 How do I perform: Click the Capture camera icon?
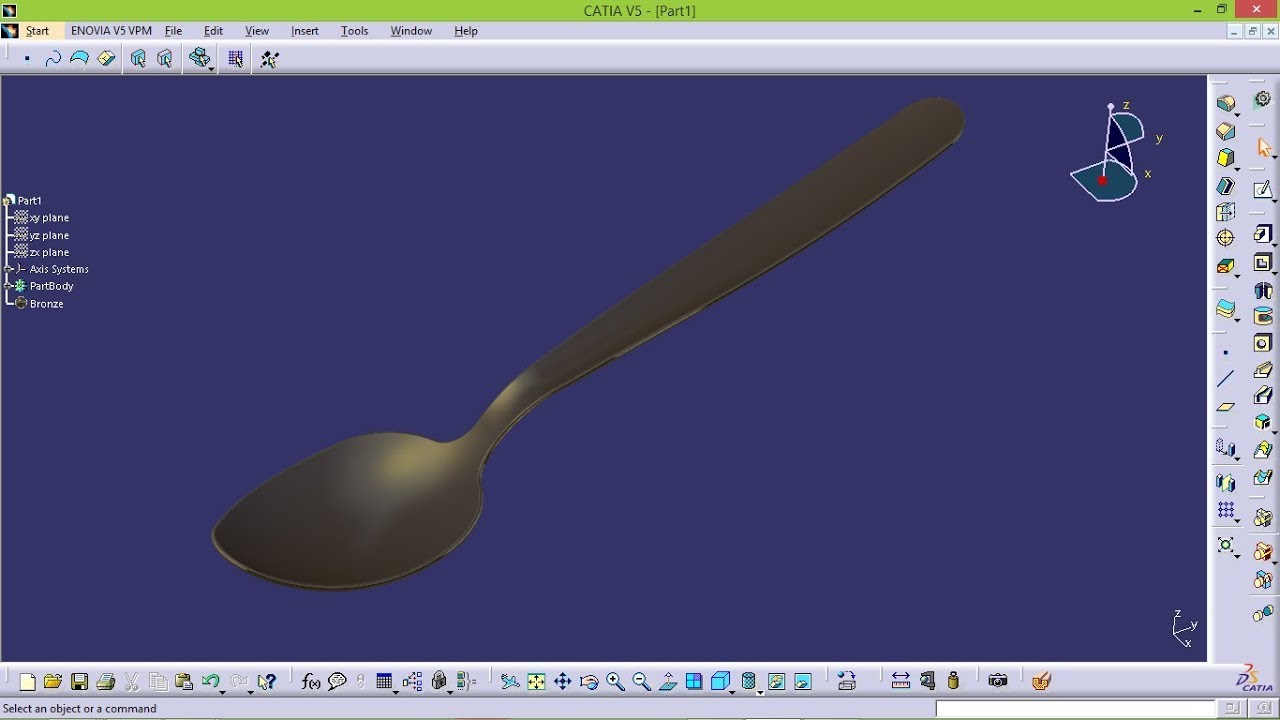[997, 682]
